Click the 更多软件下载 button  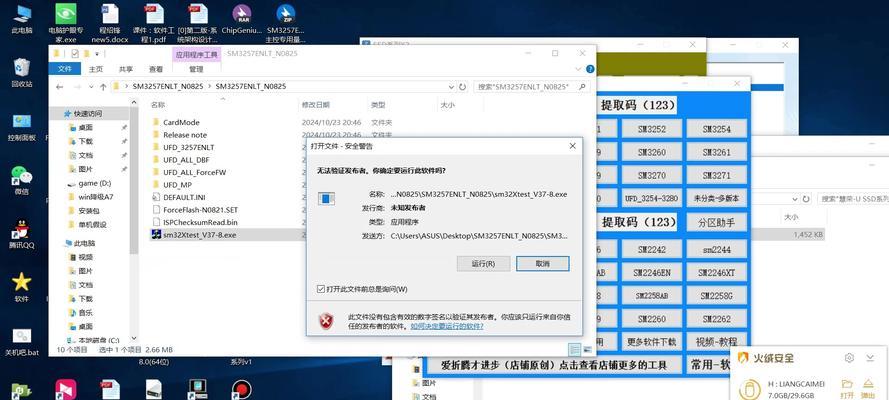pos(651,342)
